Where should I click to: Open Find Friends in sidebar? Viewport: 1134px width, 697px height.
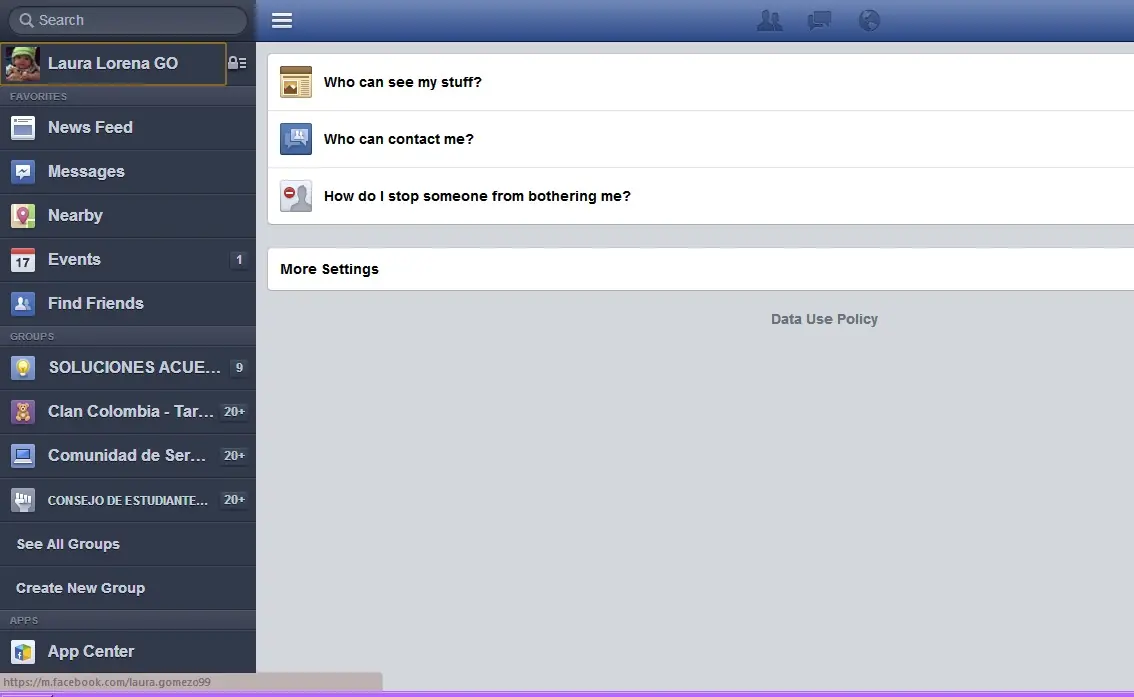pos(128,304)
